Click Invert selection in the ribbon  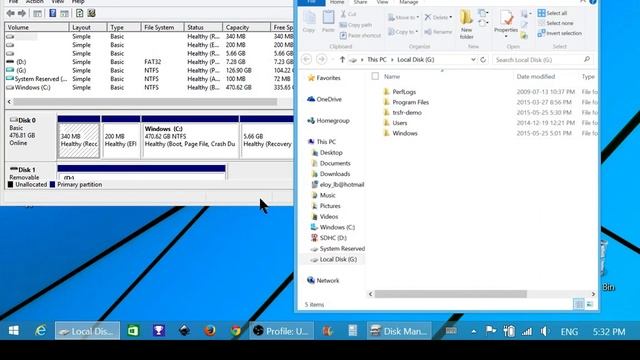pos(560,33)
